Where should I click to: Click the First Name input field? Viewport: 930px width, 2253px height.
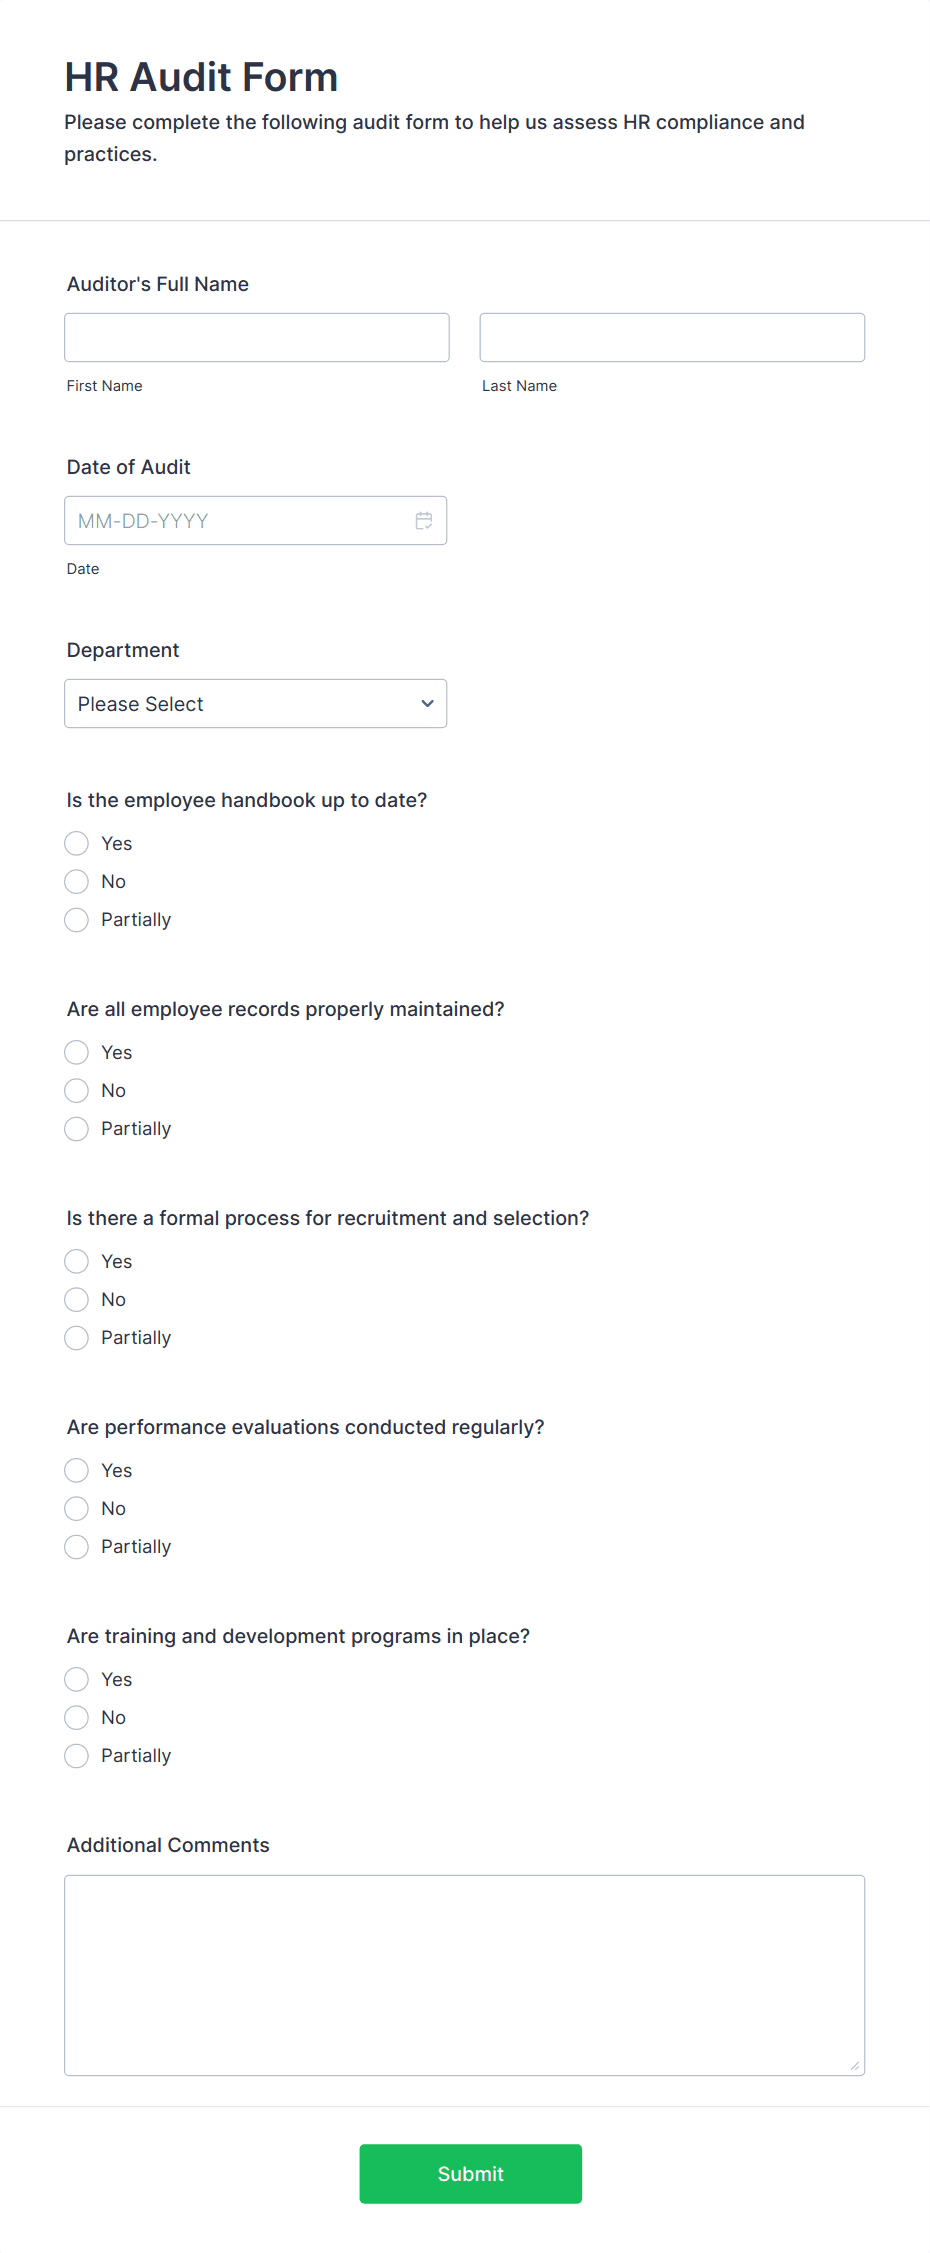(256, 337)
